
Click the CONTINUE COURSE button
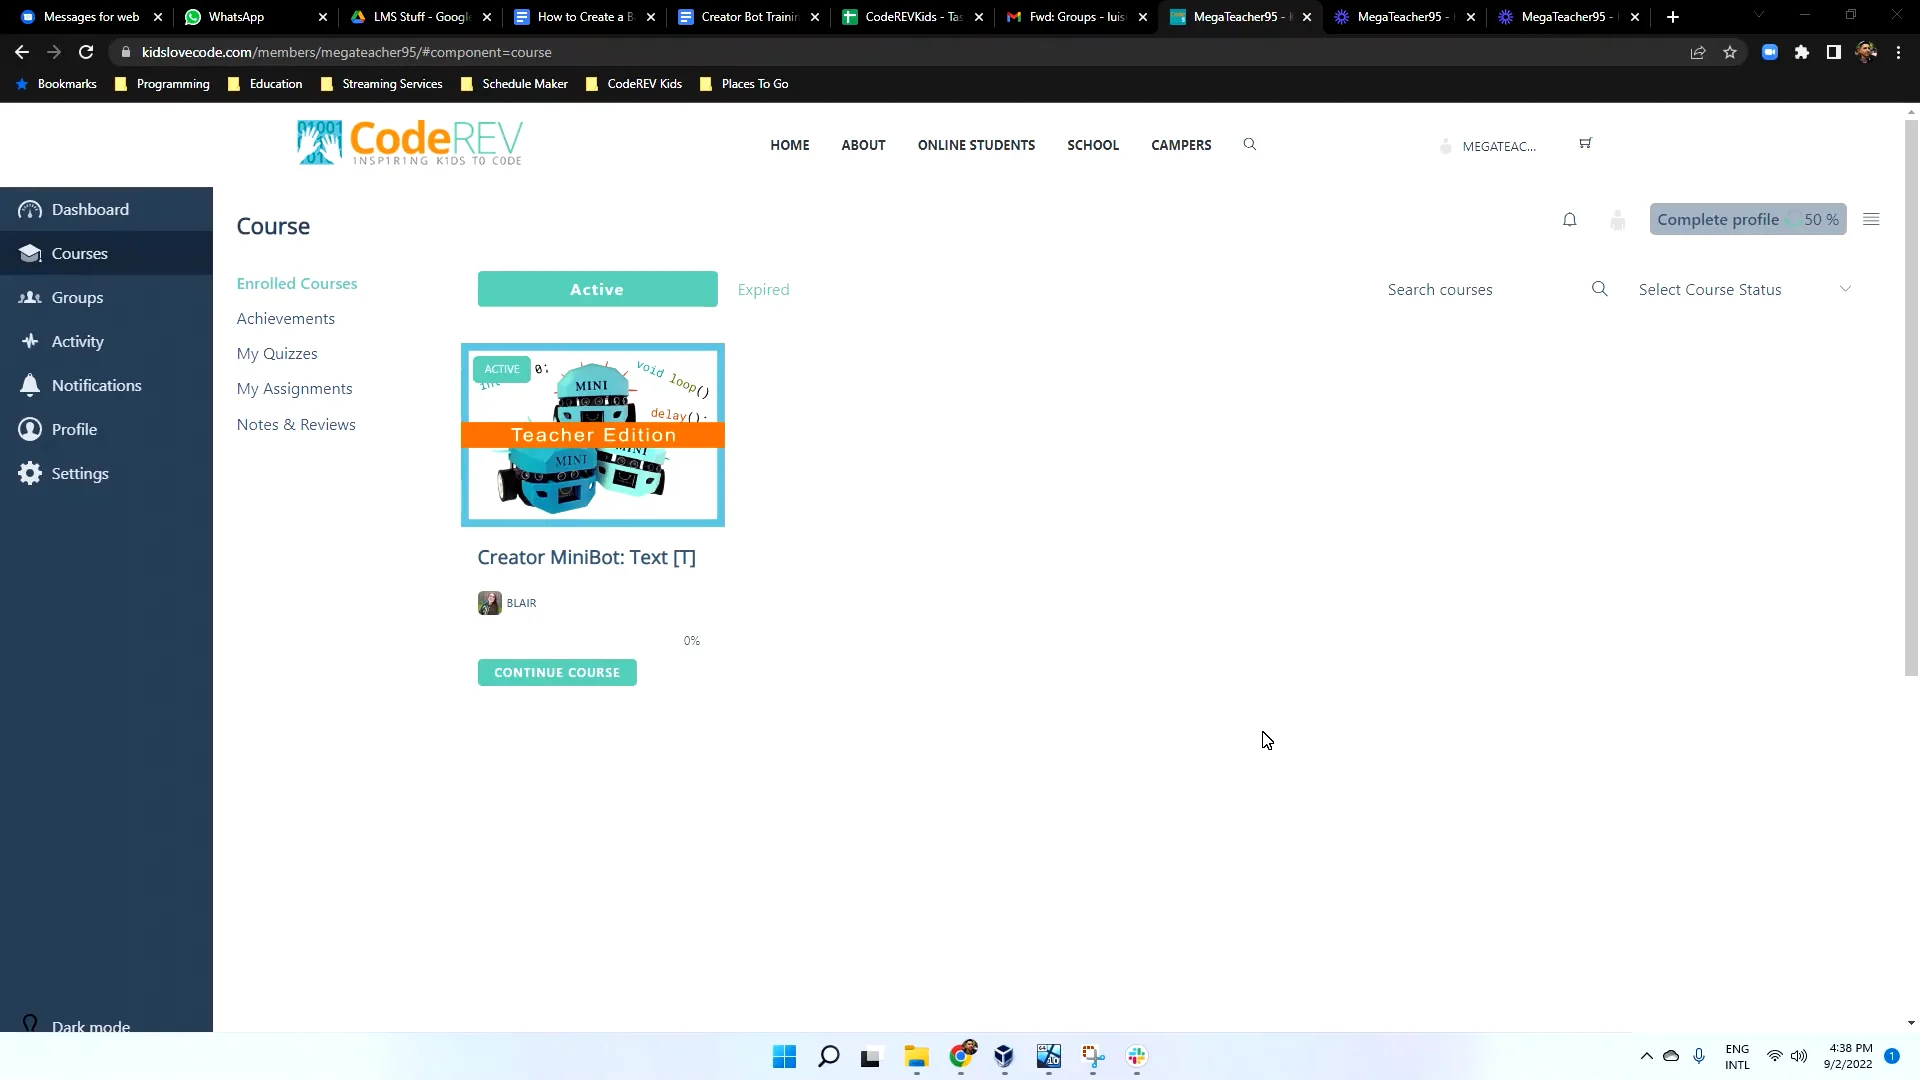[557, 672]
